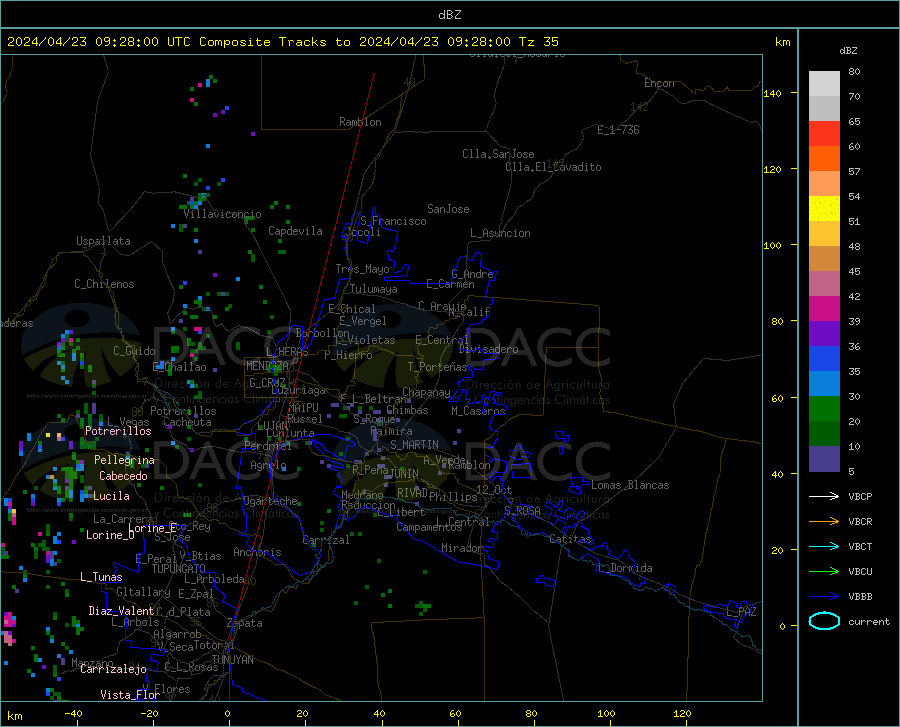Click the C_Chilenos label on map
This screenshot has height=727, width=900.
tap(104, 284)
